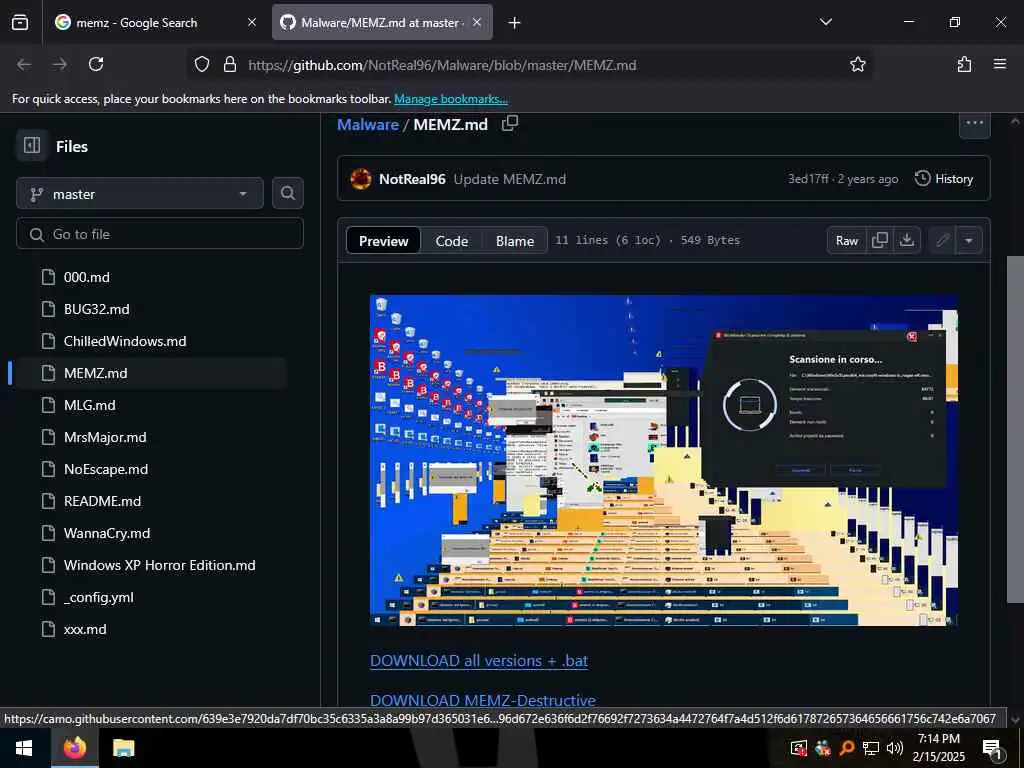Image resolution: width=1024 pixels, height=768 pixels.
Task: Click the Go to file search field
Action: [160, 234]
